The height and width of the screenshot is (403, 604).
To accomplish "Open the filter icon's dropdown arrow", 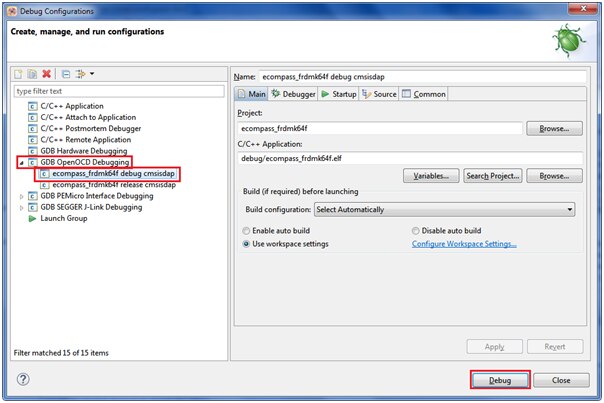I will pyautogui.click(x=92, y=74).
